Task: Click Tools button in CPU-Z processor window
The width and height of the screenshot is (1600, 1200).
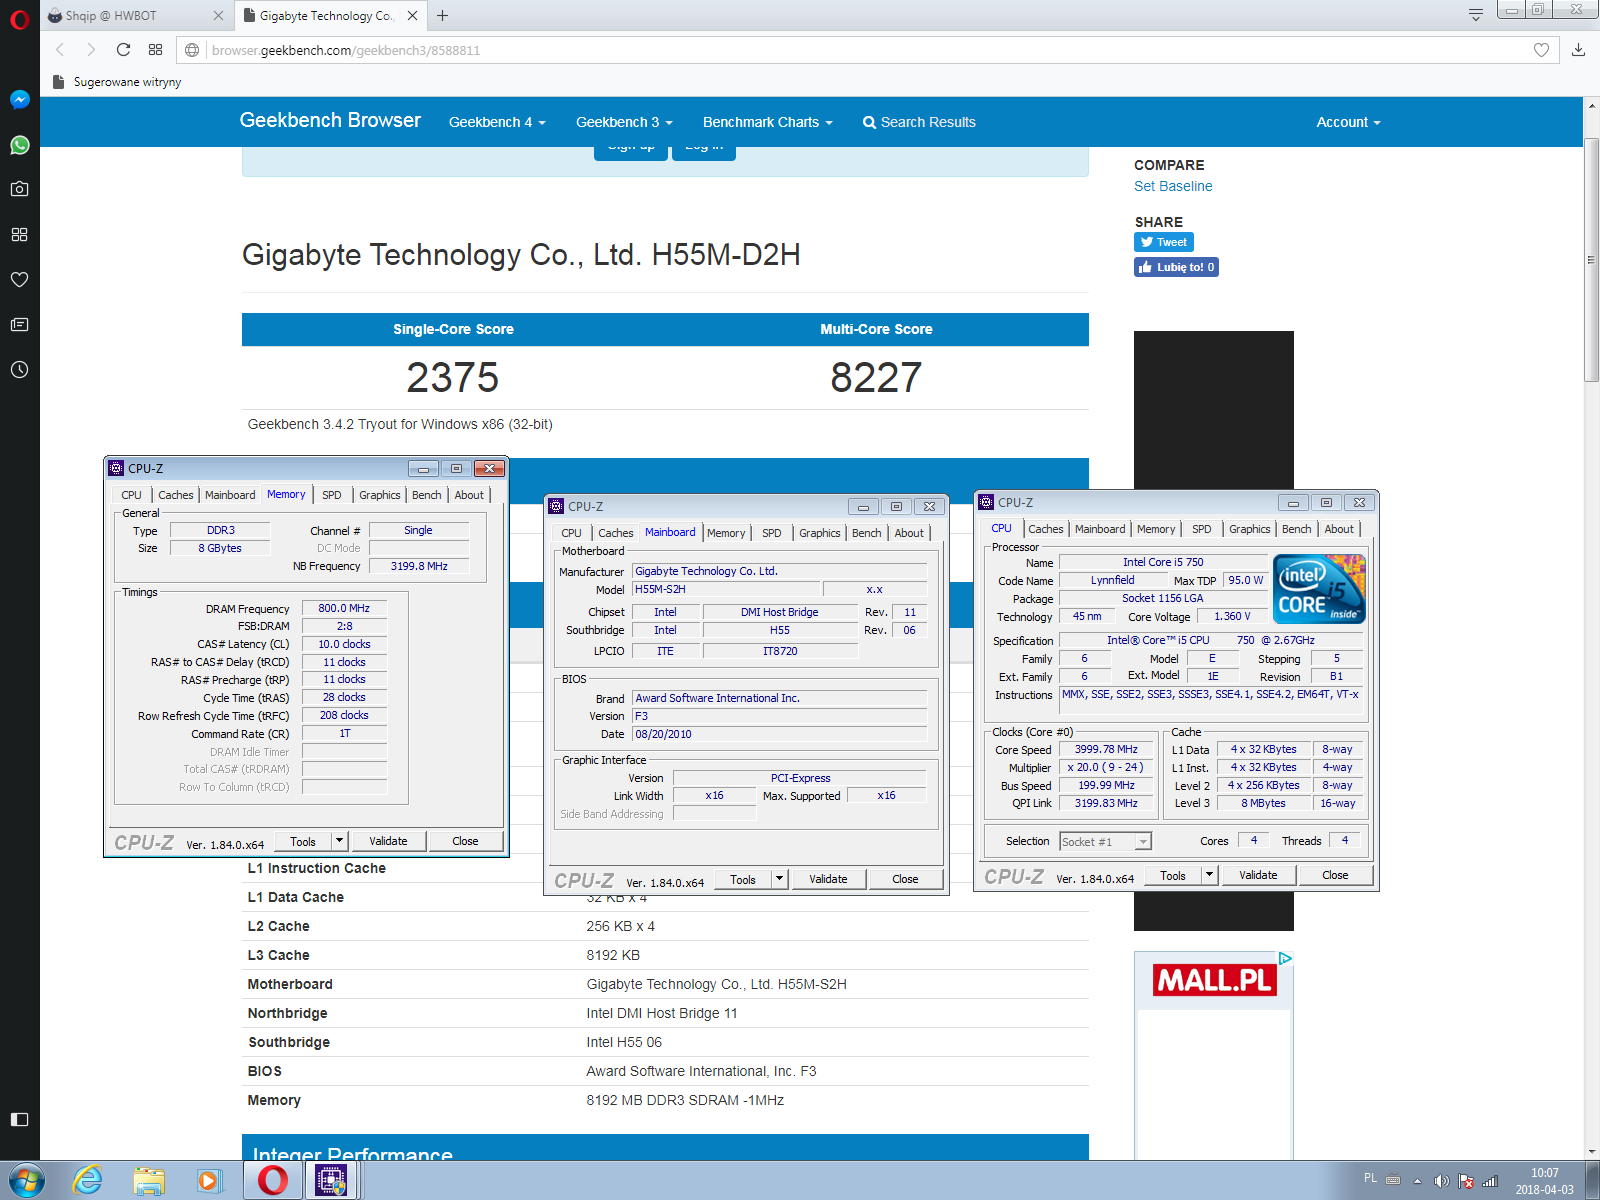Action: 1173,875
